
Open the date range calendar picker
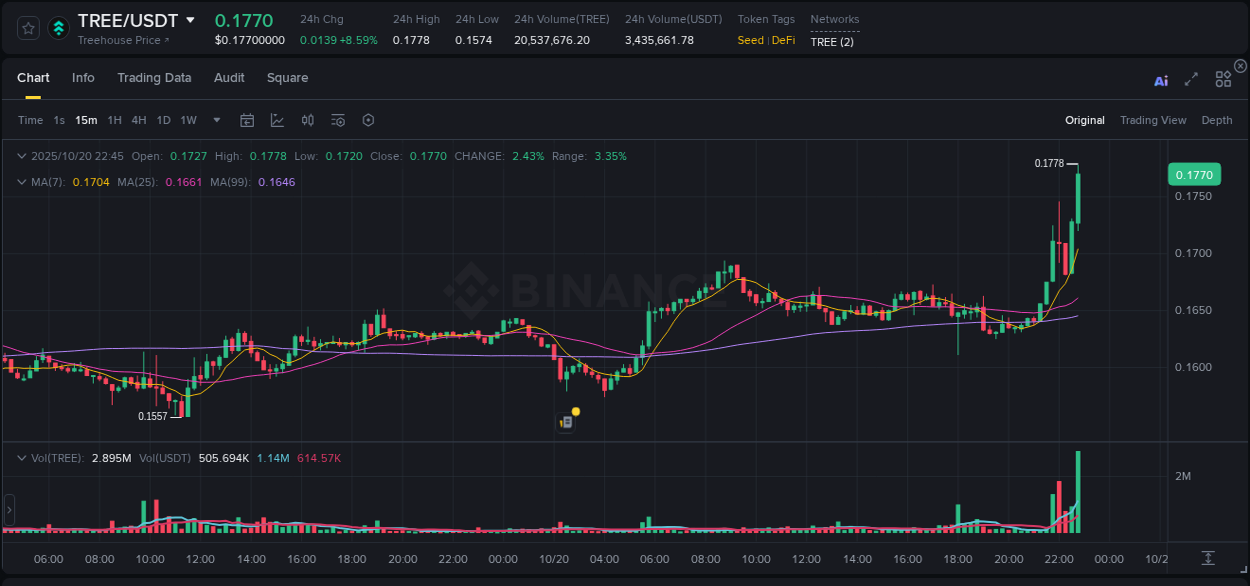[247, 120]
